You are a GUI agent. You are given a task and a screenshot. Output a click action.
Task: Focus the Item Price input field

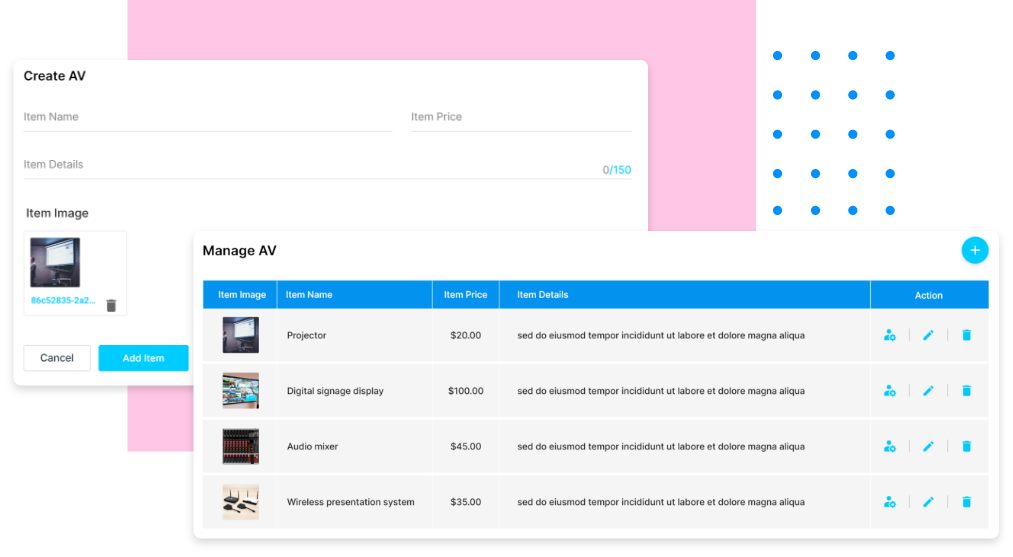click(x=520, y=118)
